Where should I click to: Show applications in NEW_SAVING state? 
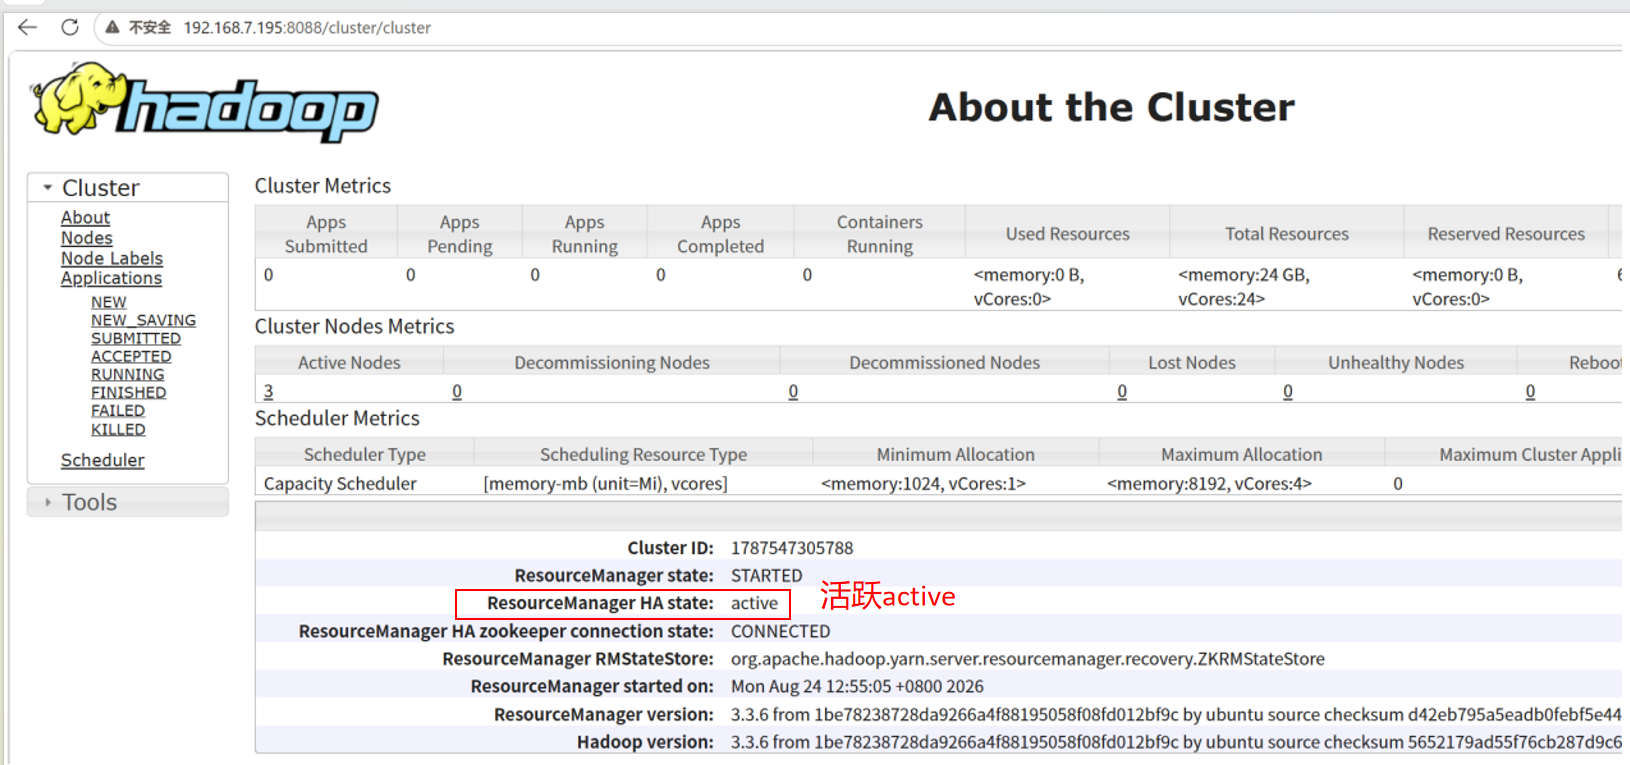143,320
